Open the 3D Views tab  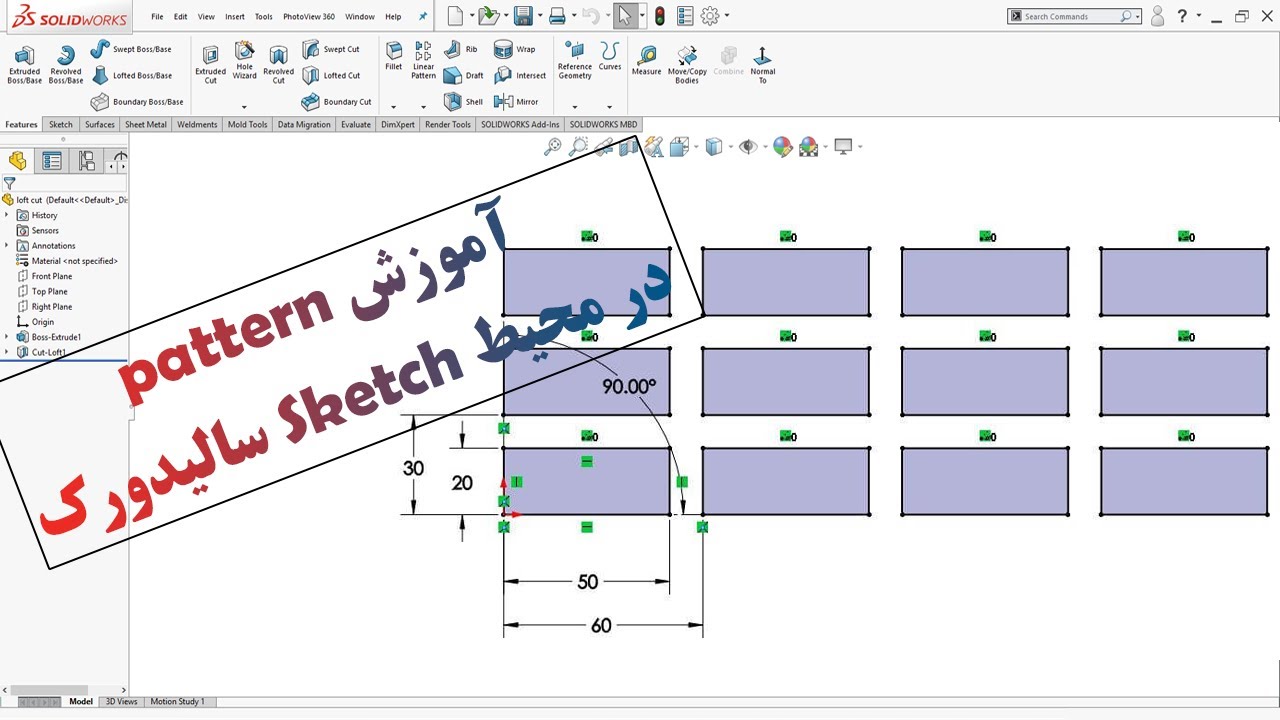[122, 702]
